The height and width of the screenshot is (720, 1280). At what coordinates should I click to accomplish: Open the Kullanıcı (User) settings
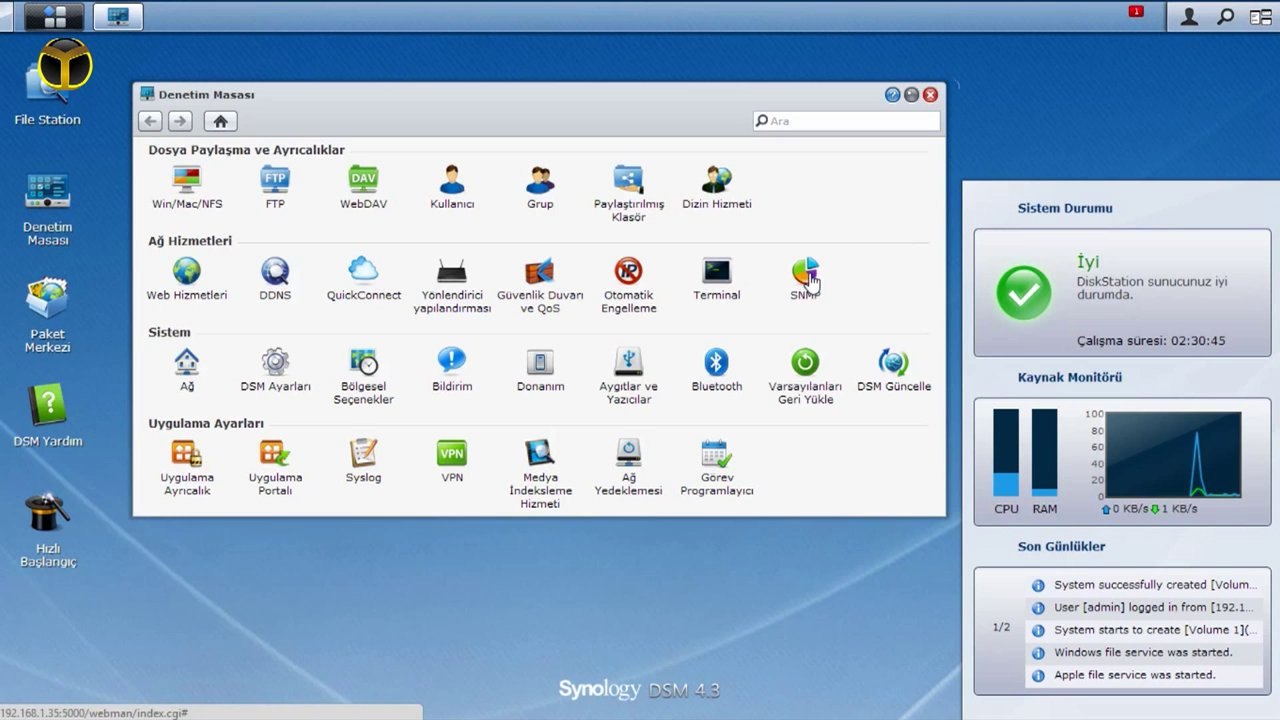(452, 187)
